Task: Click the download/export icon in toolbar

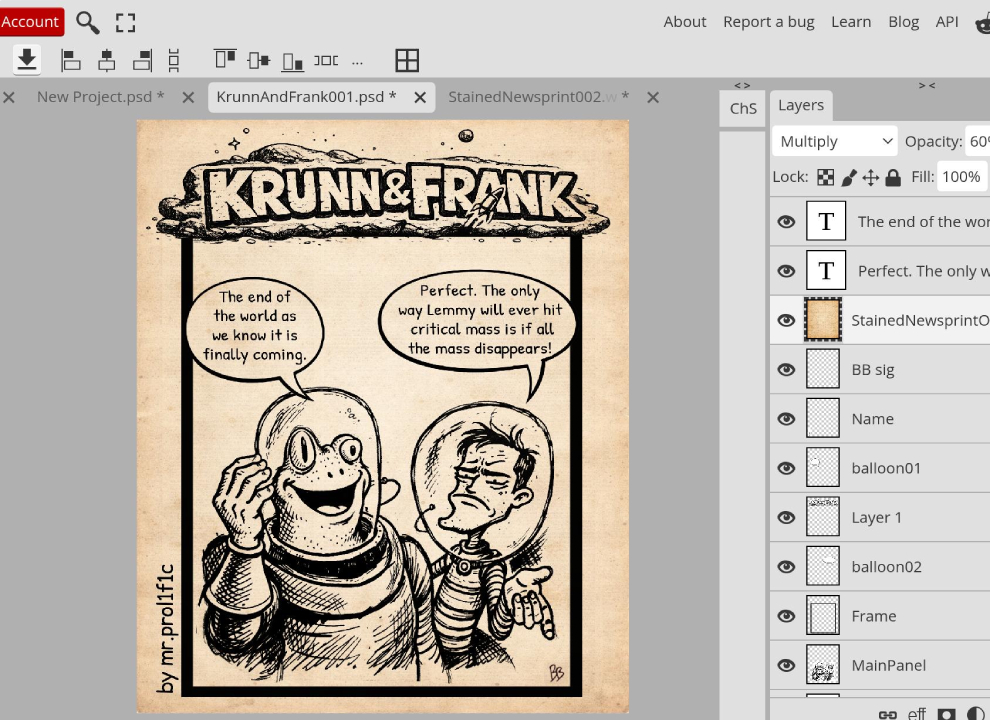Action: click(x=27, y=60)
